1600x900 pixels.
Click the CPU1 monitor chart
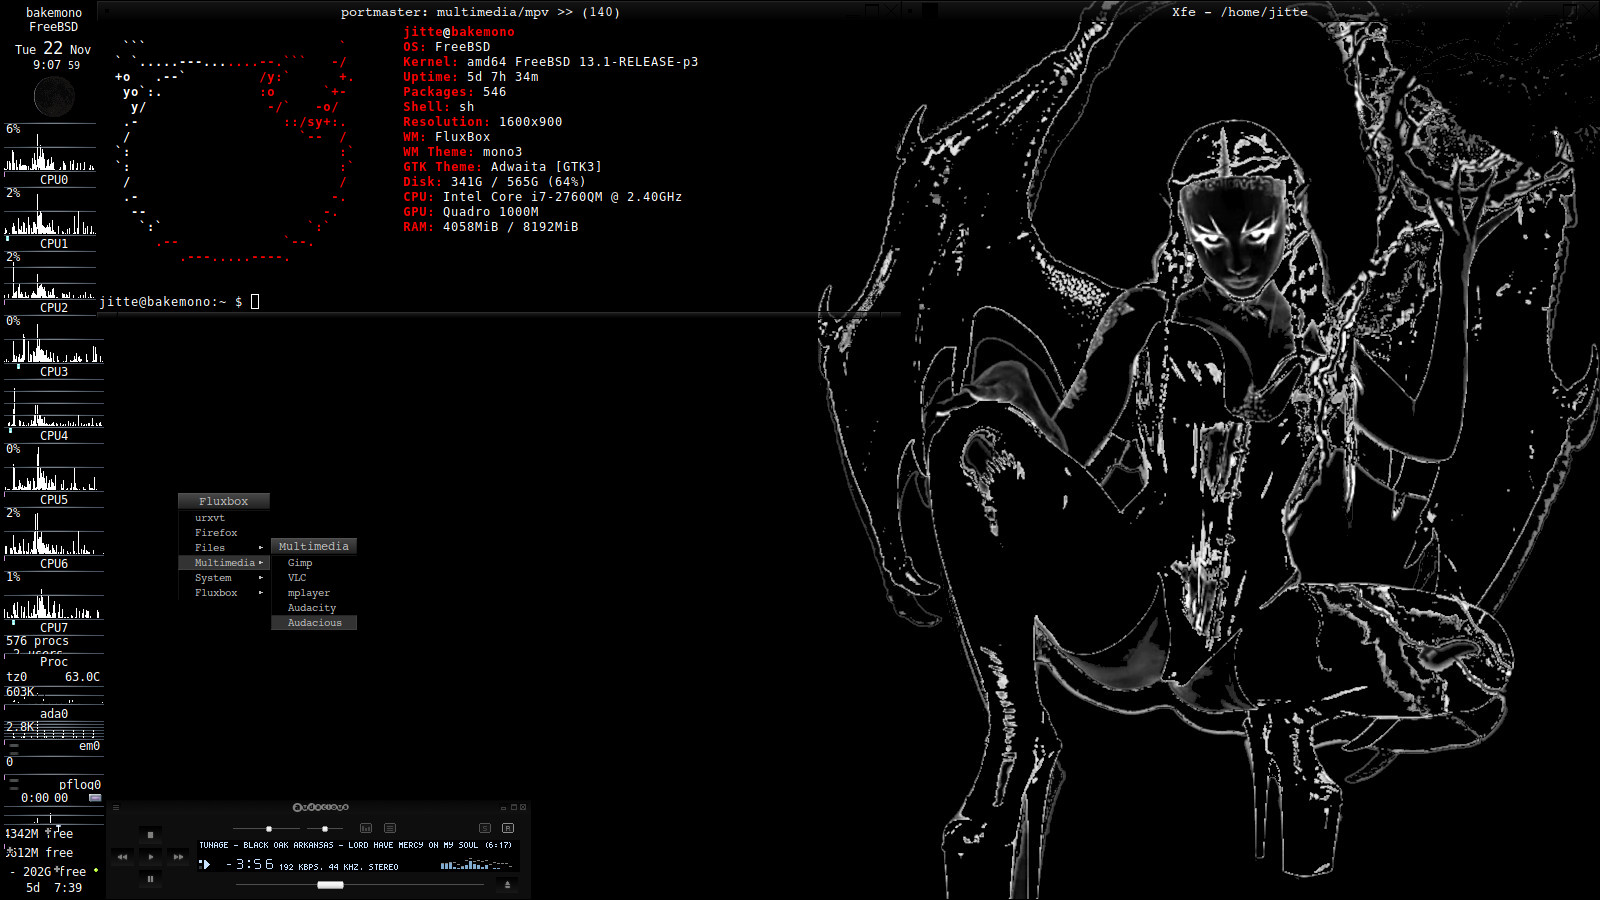click(50, 213)
